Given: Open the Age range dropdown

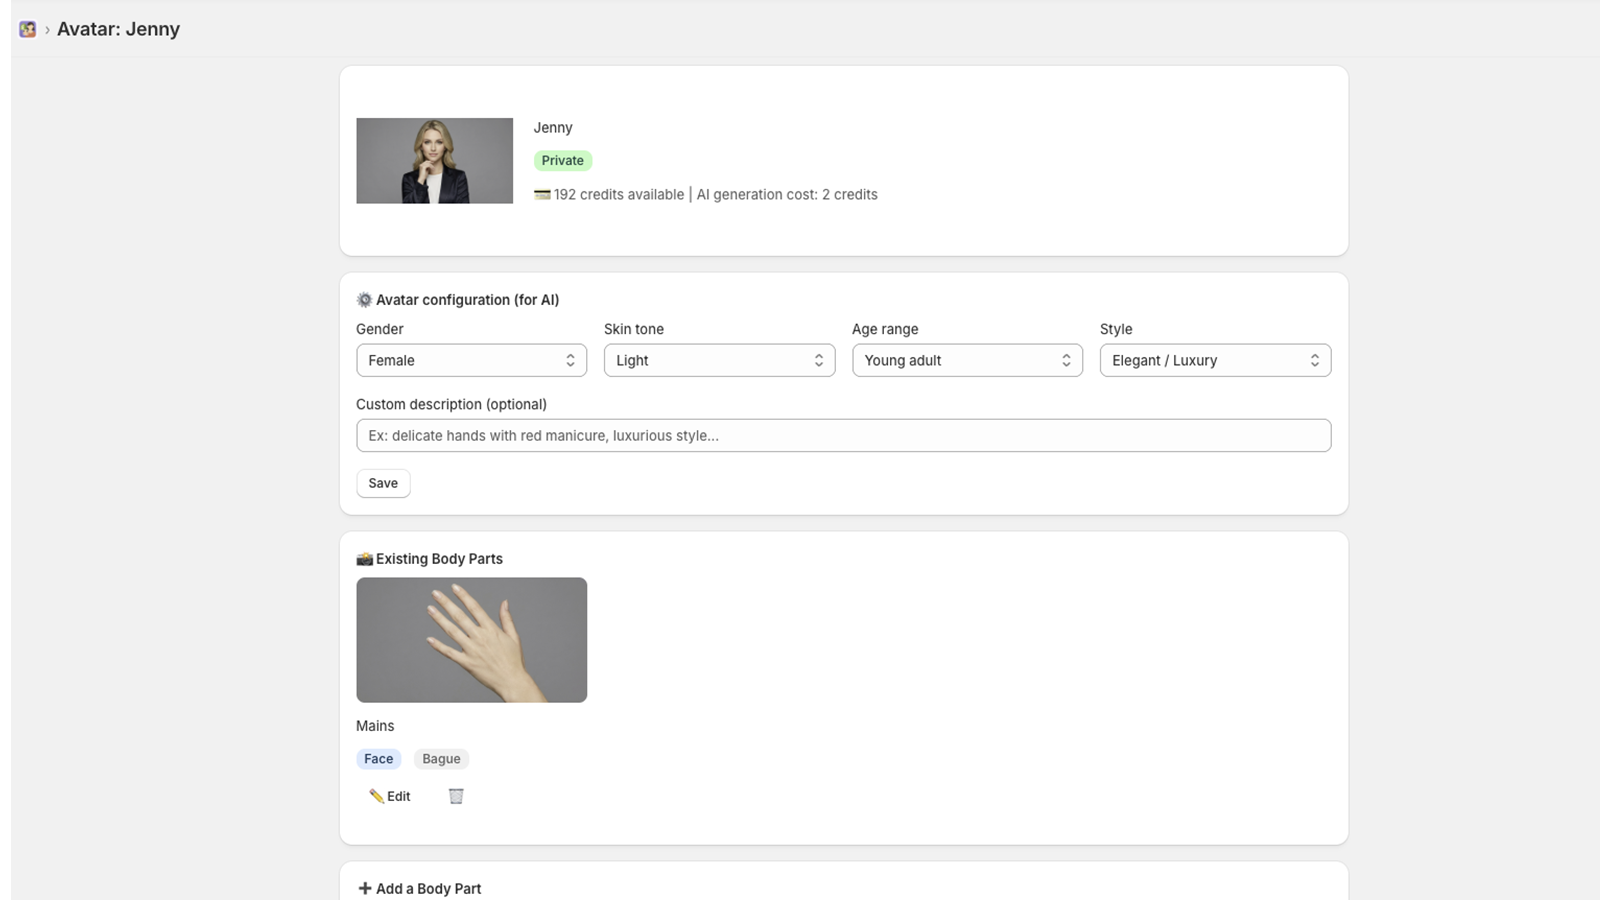Looking at the screenshot, I should (x=967, y=360).
